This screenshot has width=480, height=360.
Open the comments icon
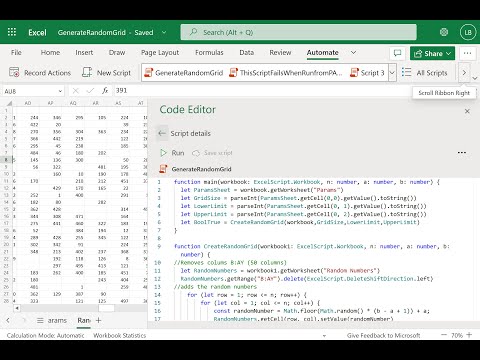(397, 53)
